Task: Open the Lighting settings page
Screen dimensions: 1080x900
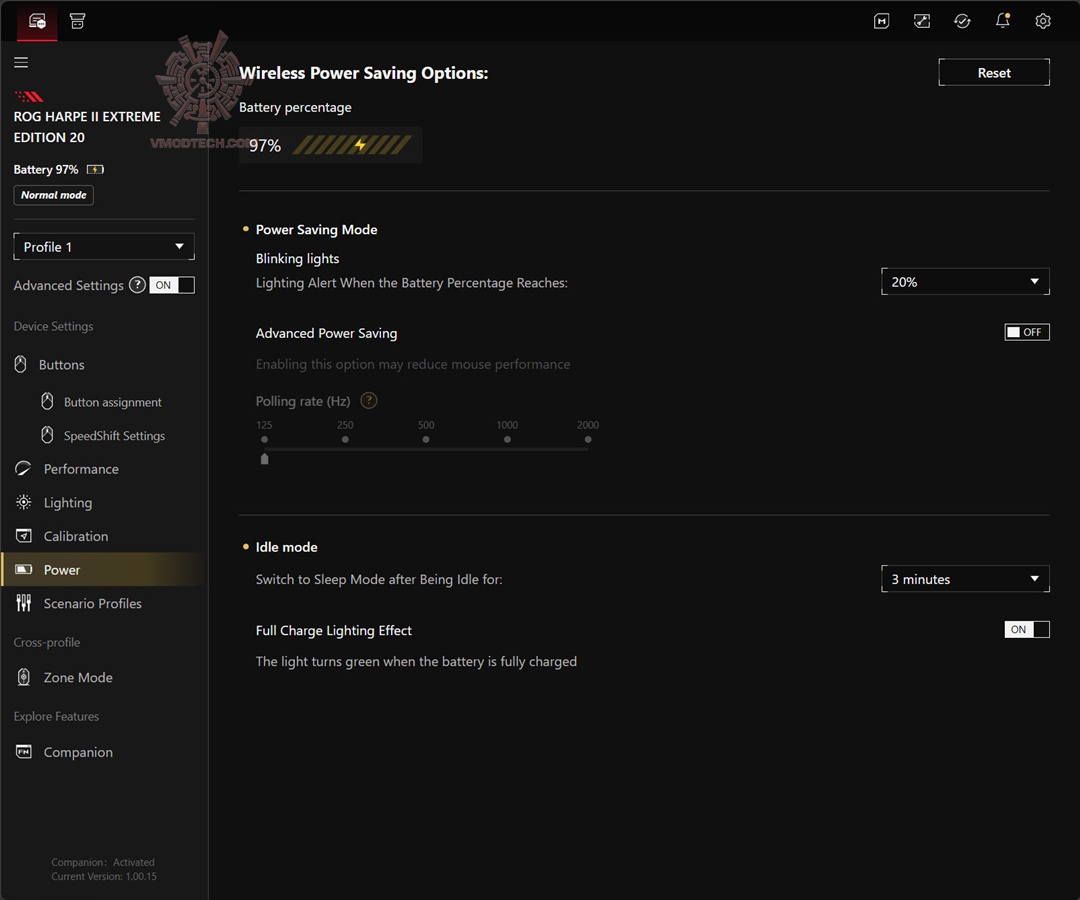Action: point(104,503)
